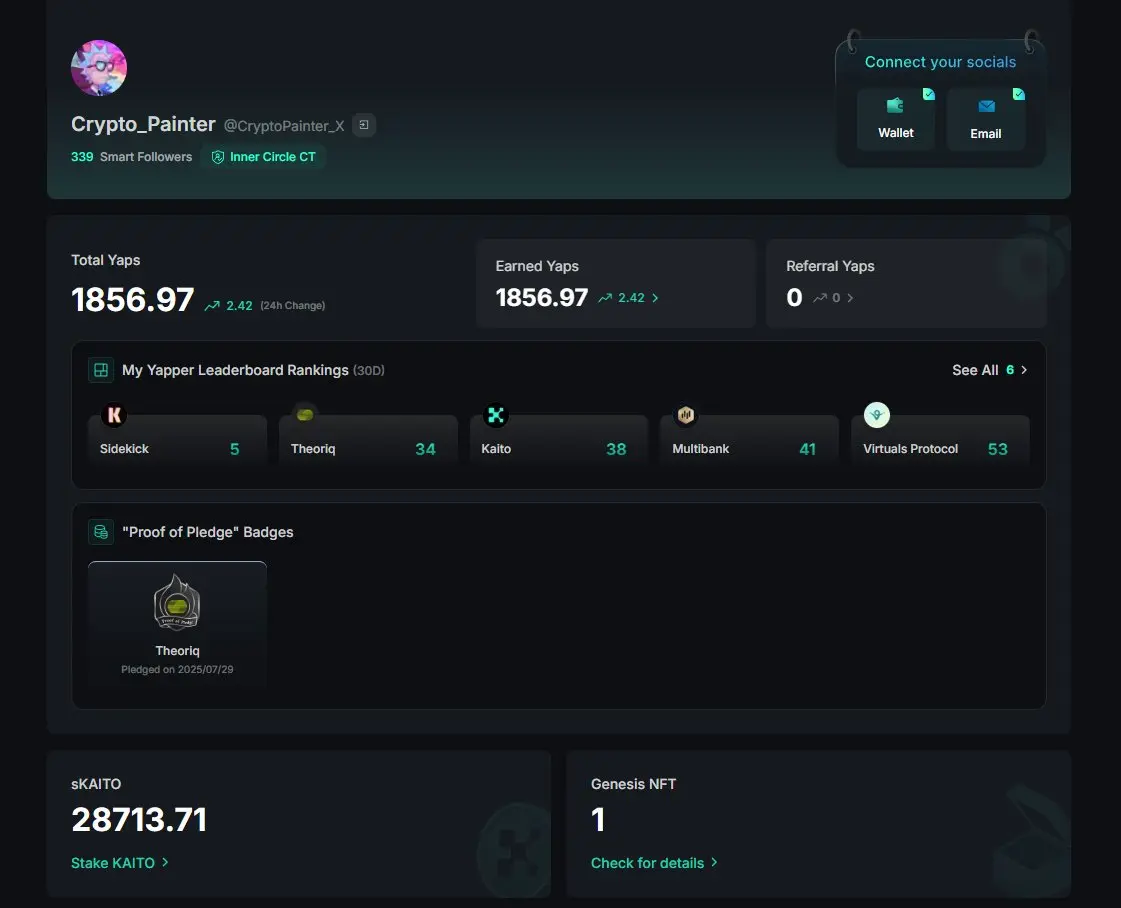Click the leaderboard grid icon
The width and height of the screenshot is (1121, 908).
pos(101,370)
